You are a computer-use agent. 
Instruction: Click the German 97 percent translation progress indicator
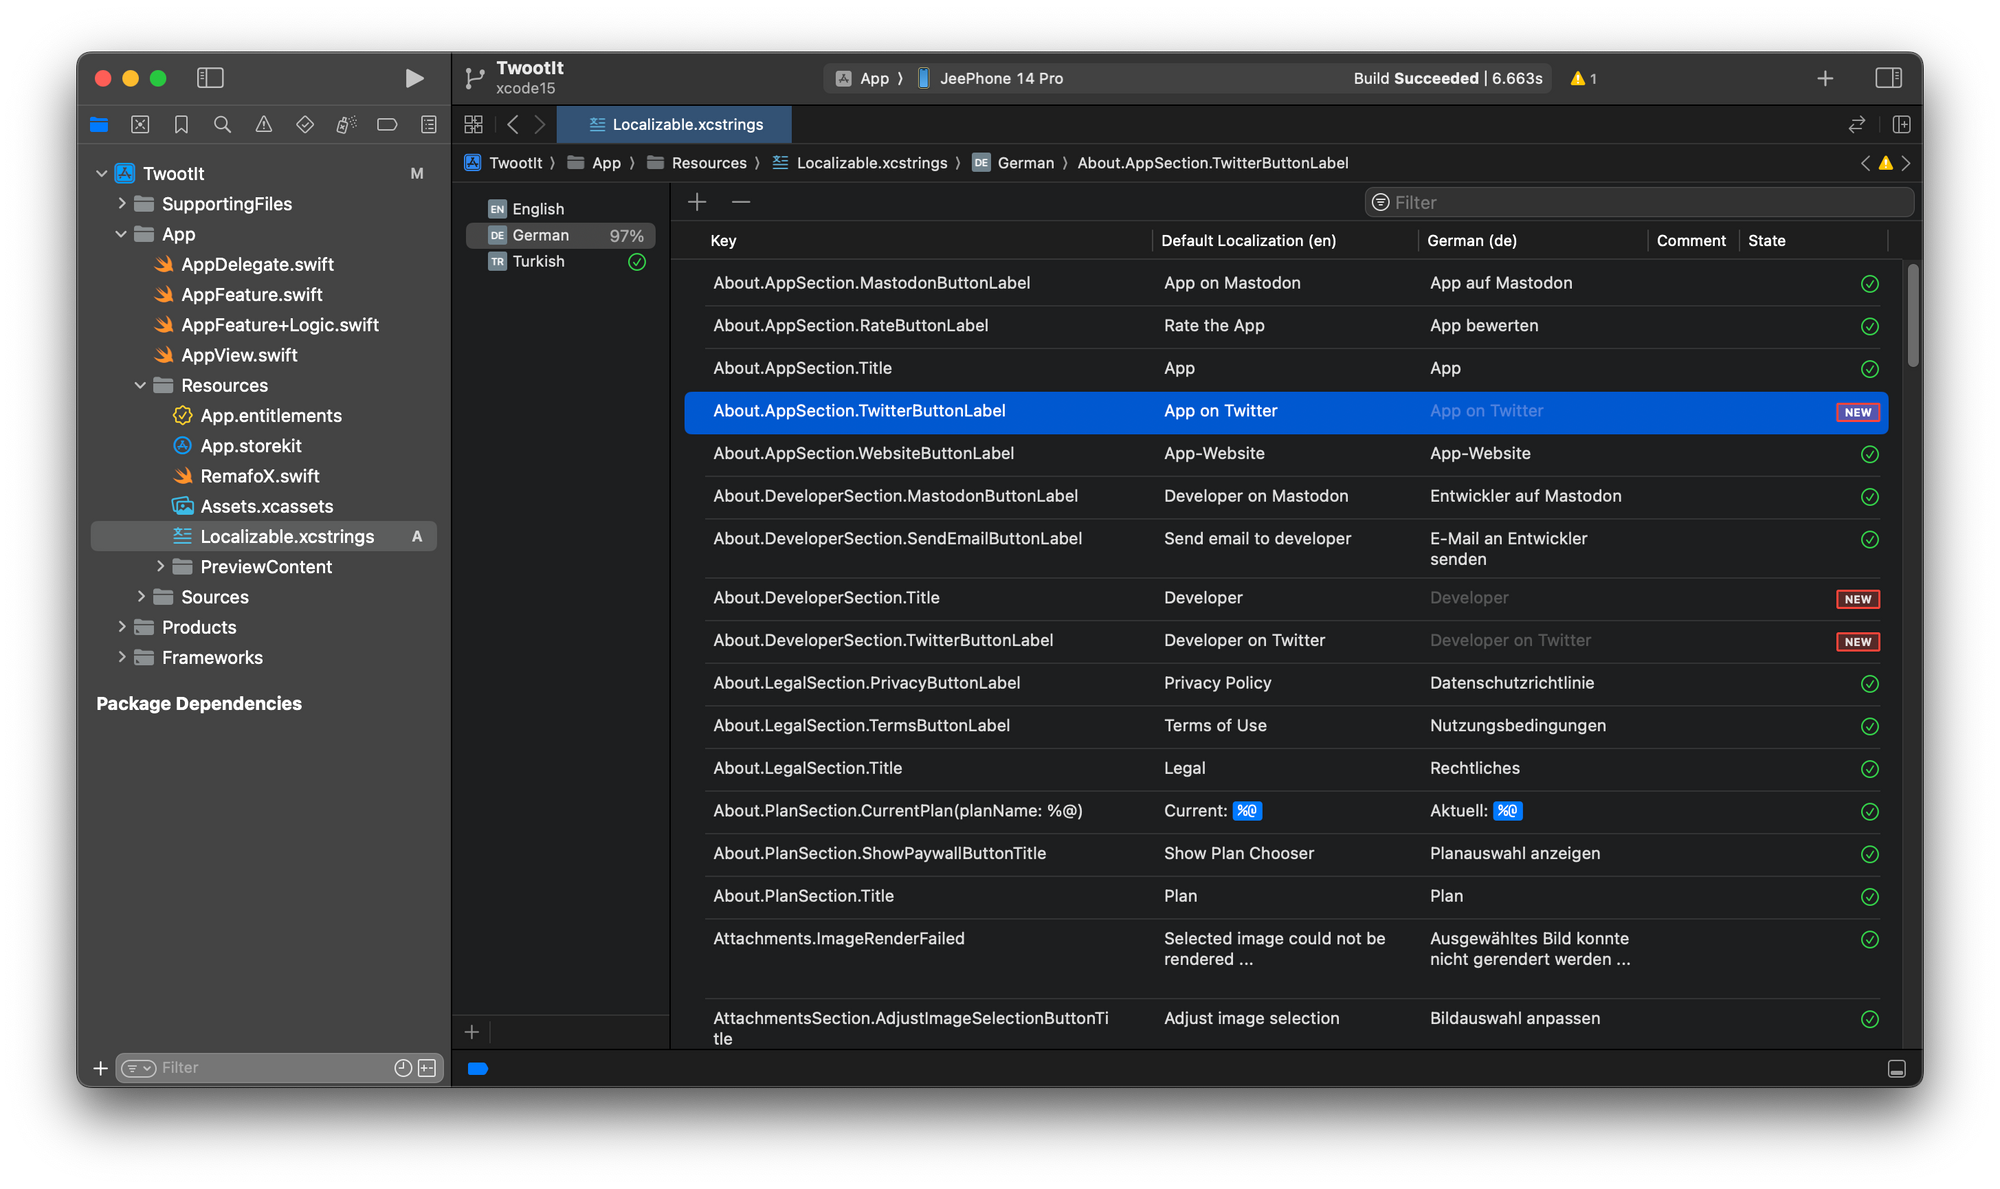pos(625,235)
